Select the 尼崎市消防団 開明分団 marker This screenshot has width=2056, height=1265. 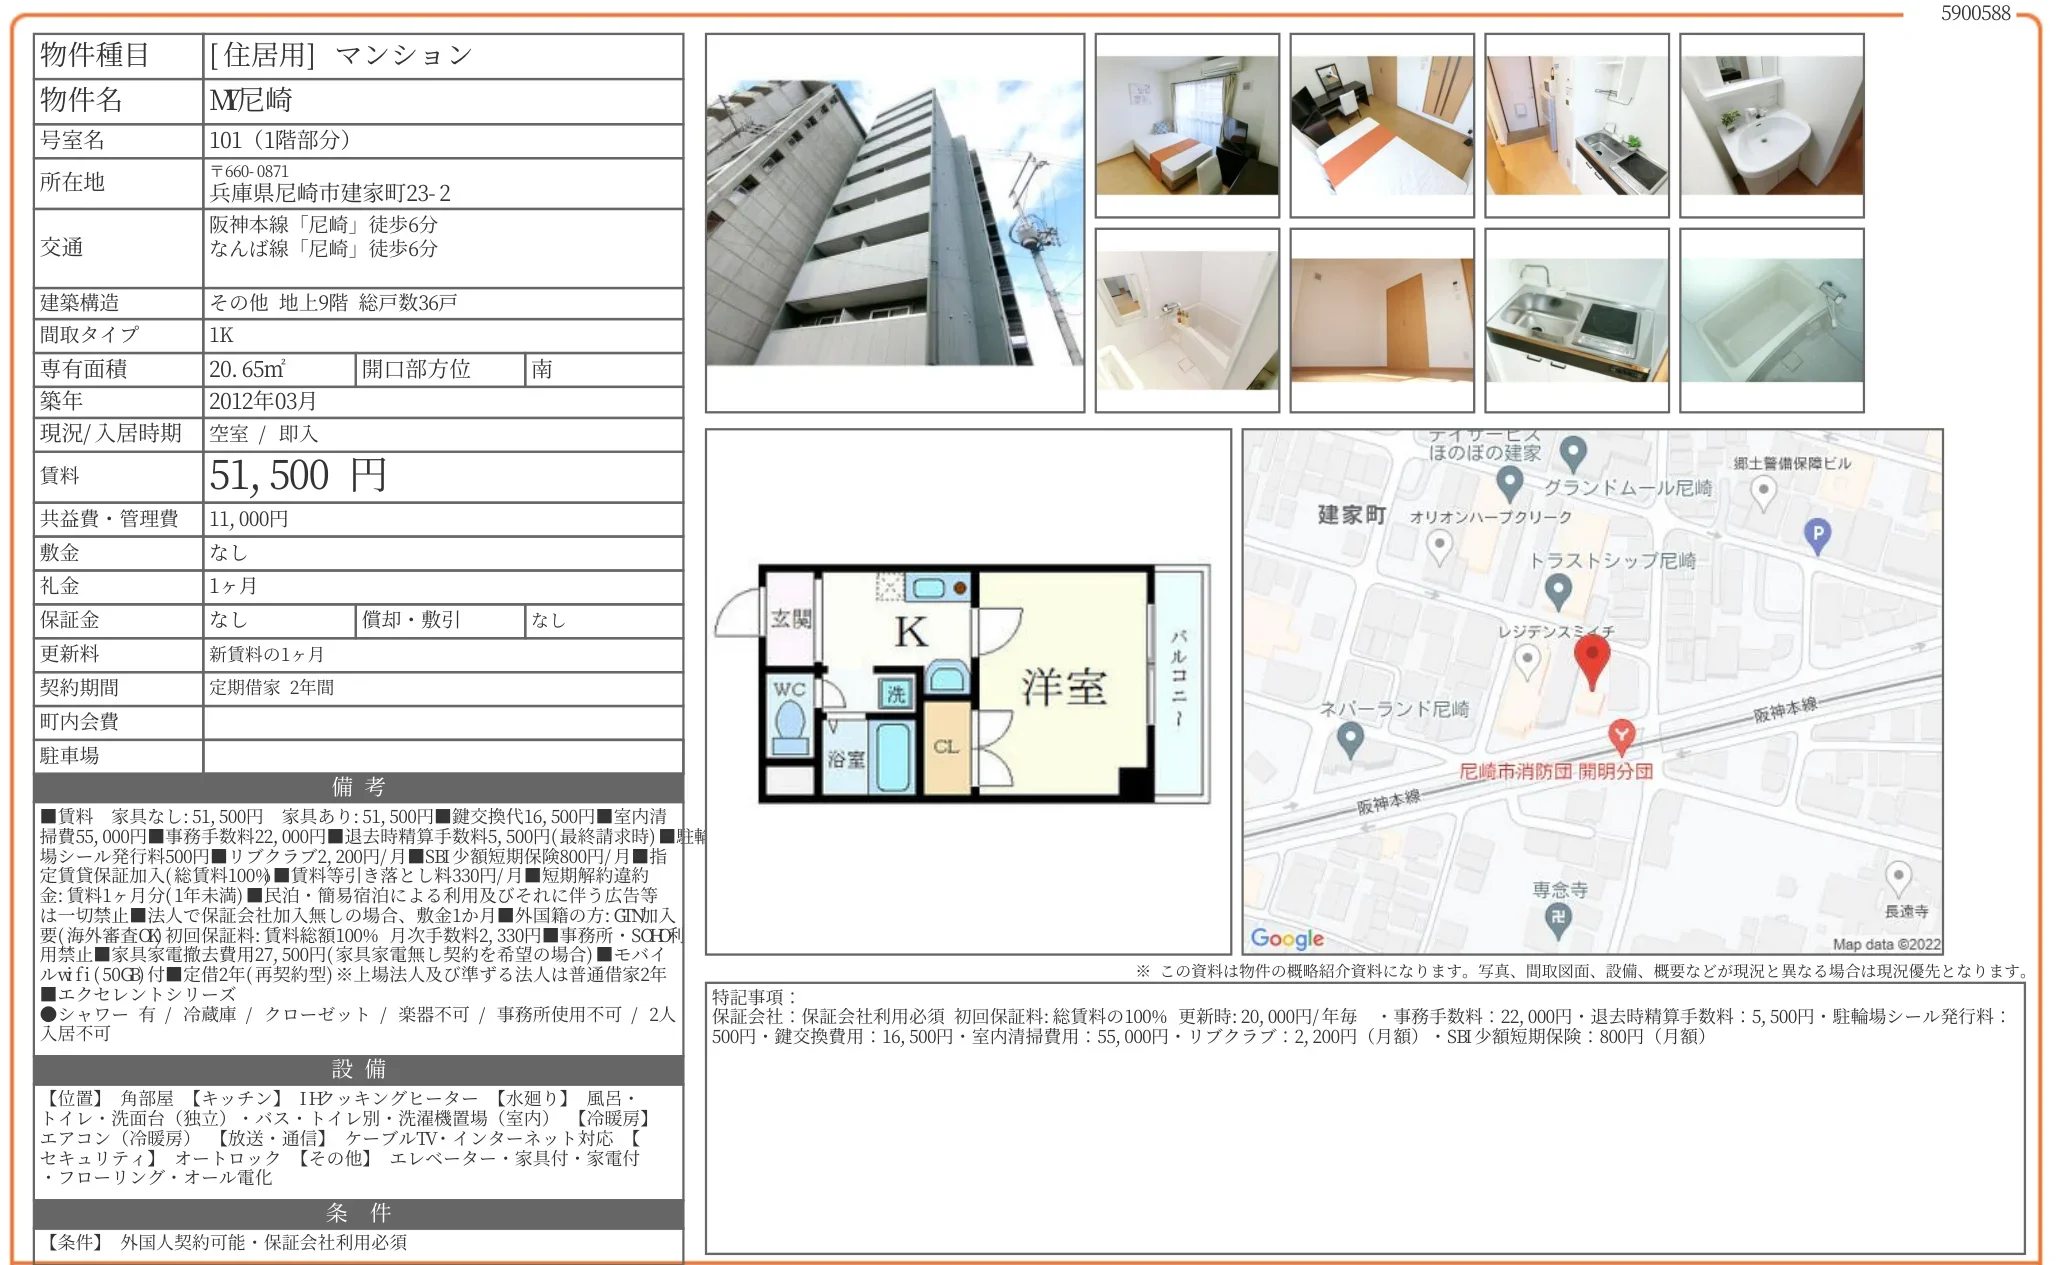1621,736
